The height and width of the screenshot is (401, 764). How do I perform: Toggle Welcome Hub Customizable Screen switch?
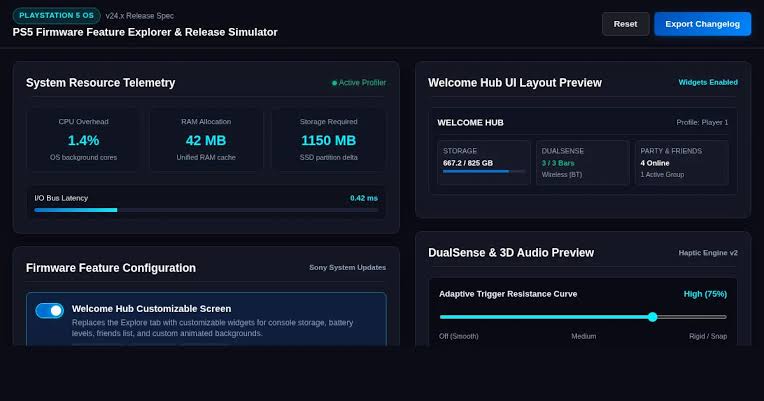point(50,310)
